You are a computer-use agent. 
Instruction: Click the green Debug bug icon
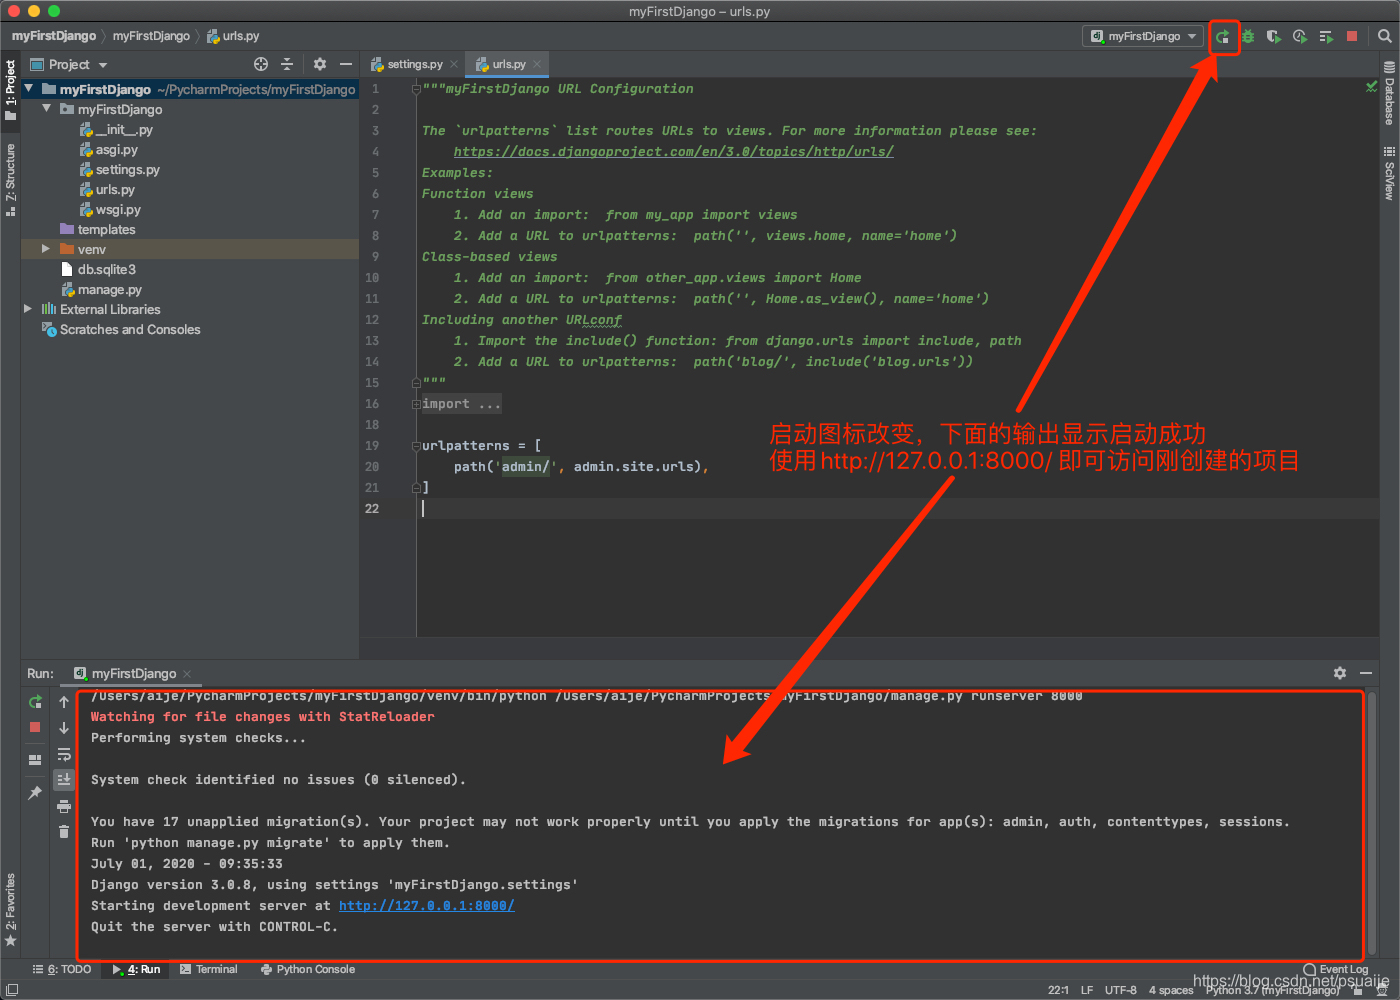tap(1248, 36)
